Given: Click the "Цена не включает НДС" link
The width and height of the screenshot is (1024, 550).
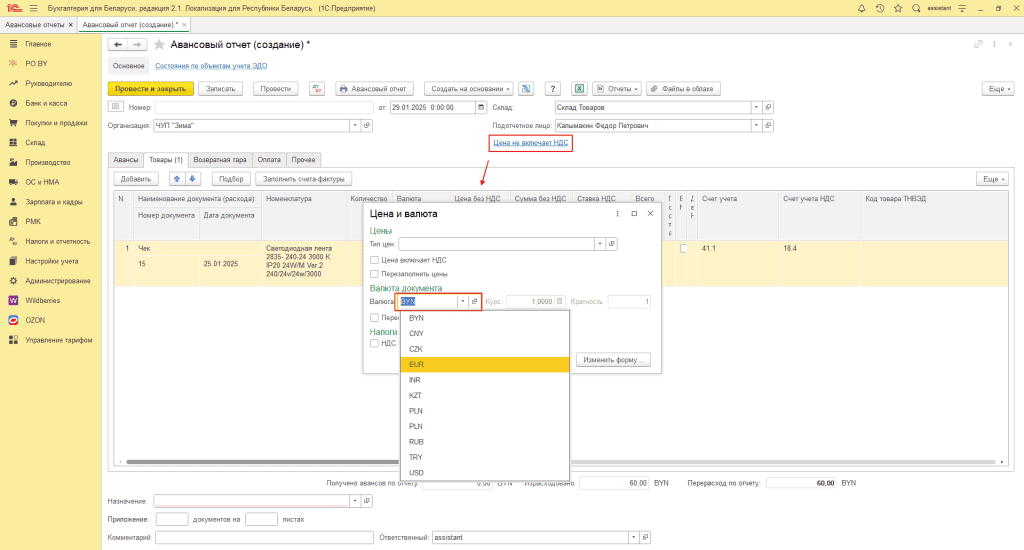Looking at the screenshot, I should (x=530, y=143).
